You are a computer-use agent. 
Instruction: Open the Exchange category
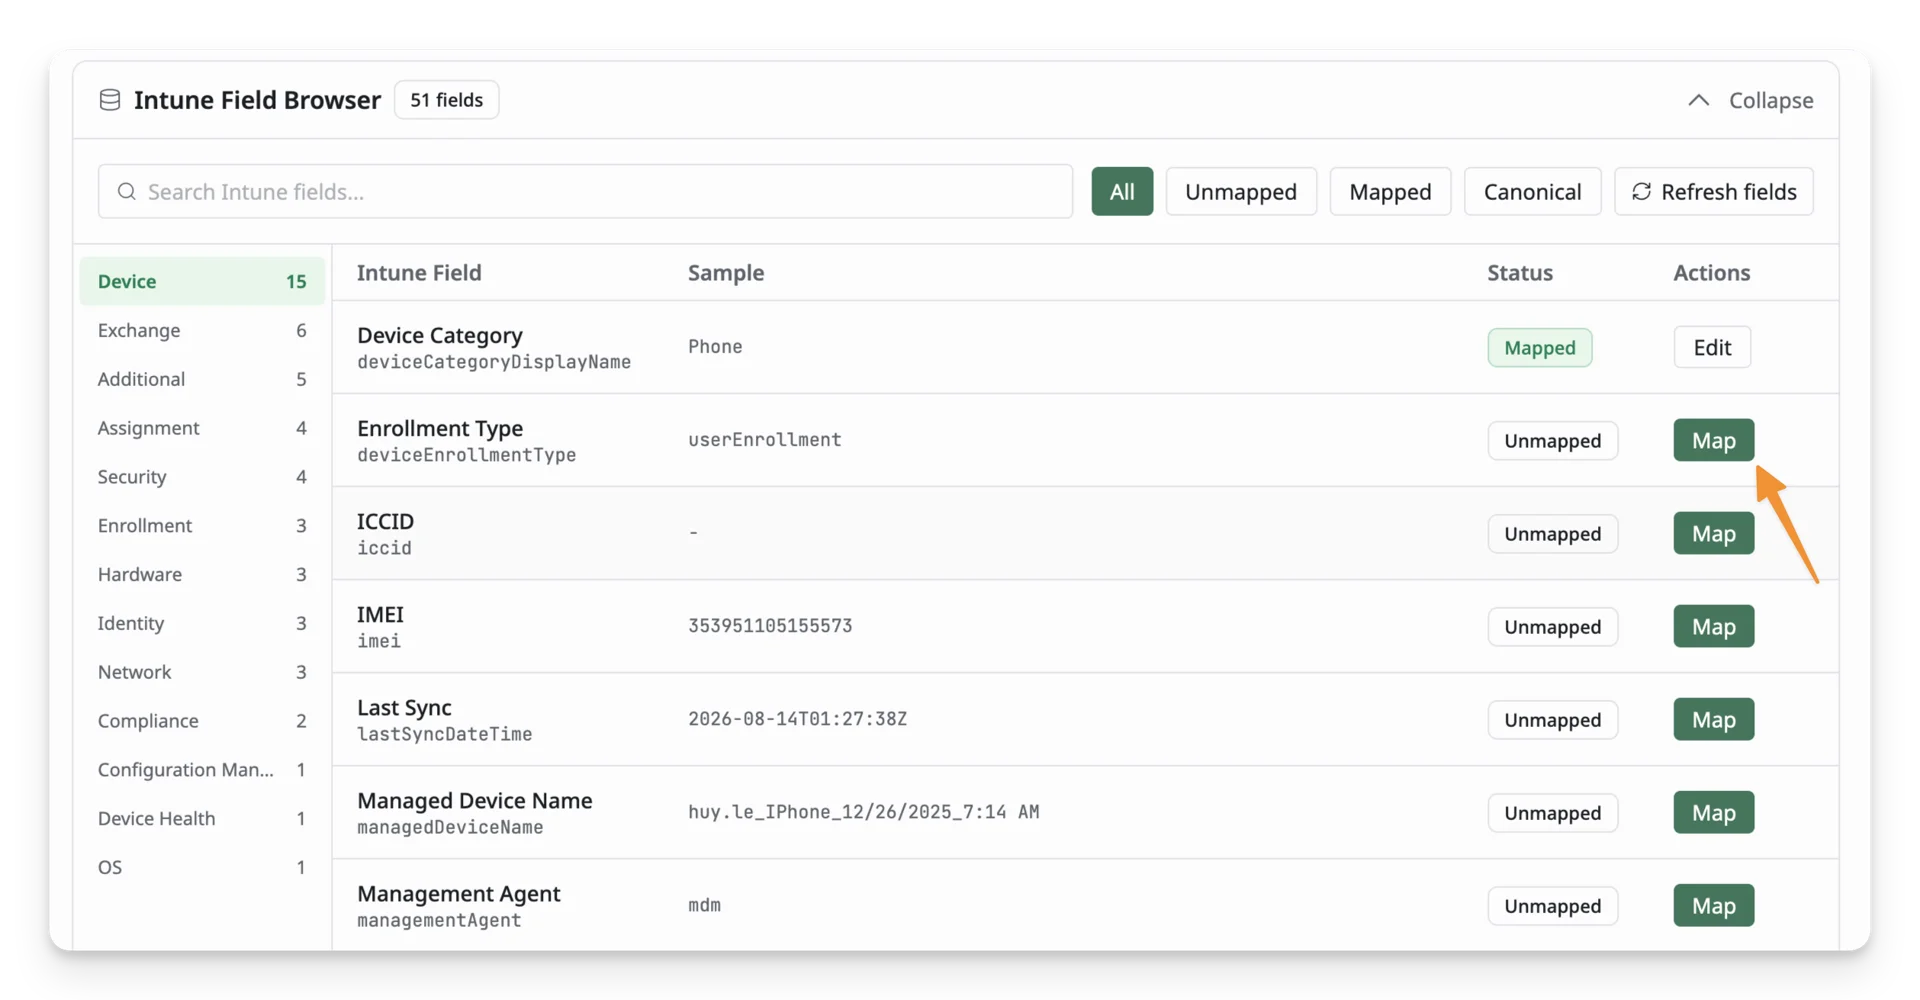click(x=202, y=330)
